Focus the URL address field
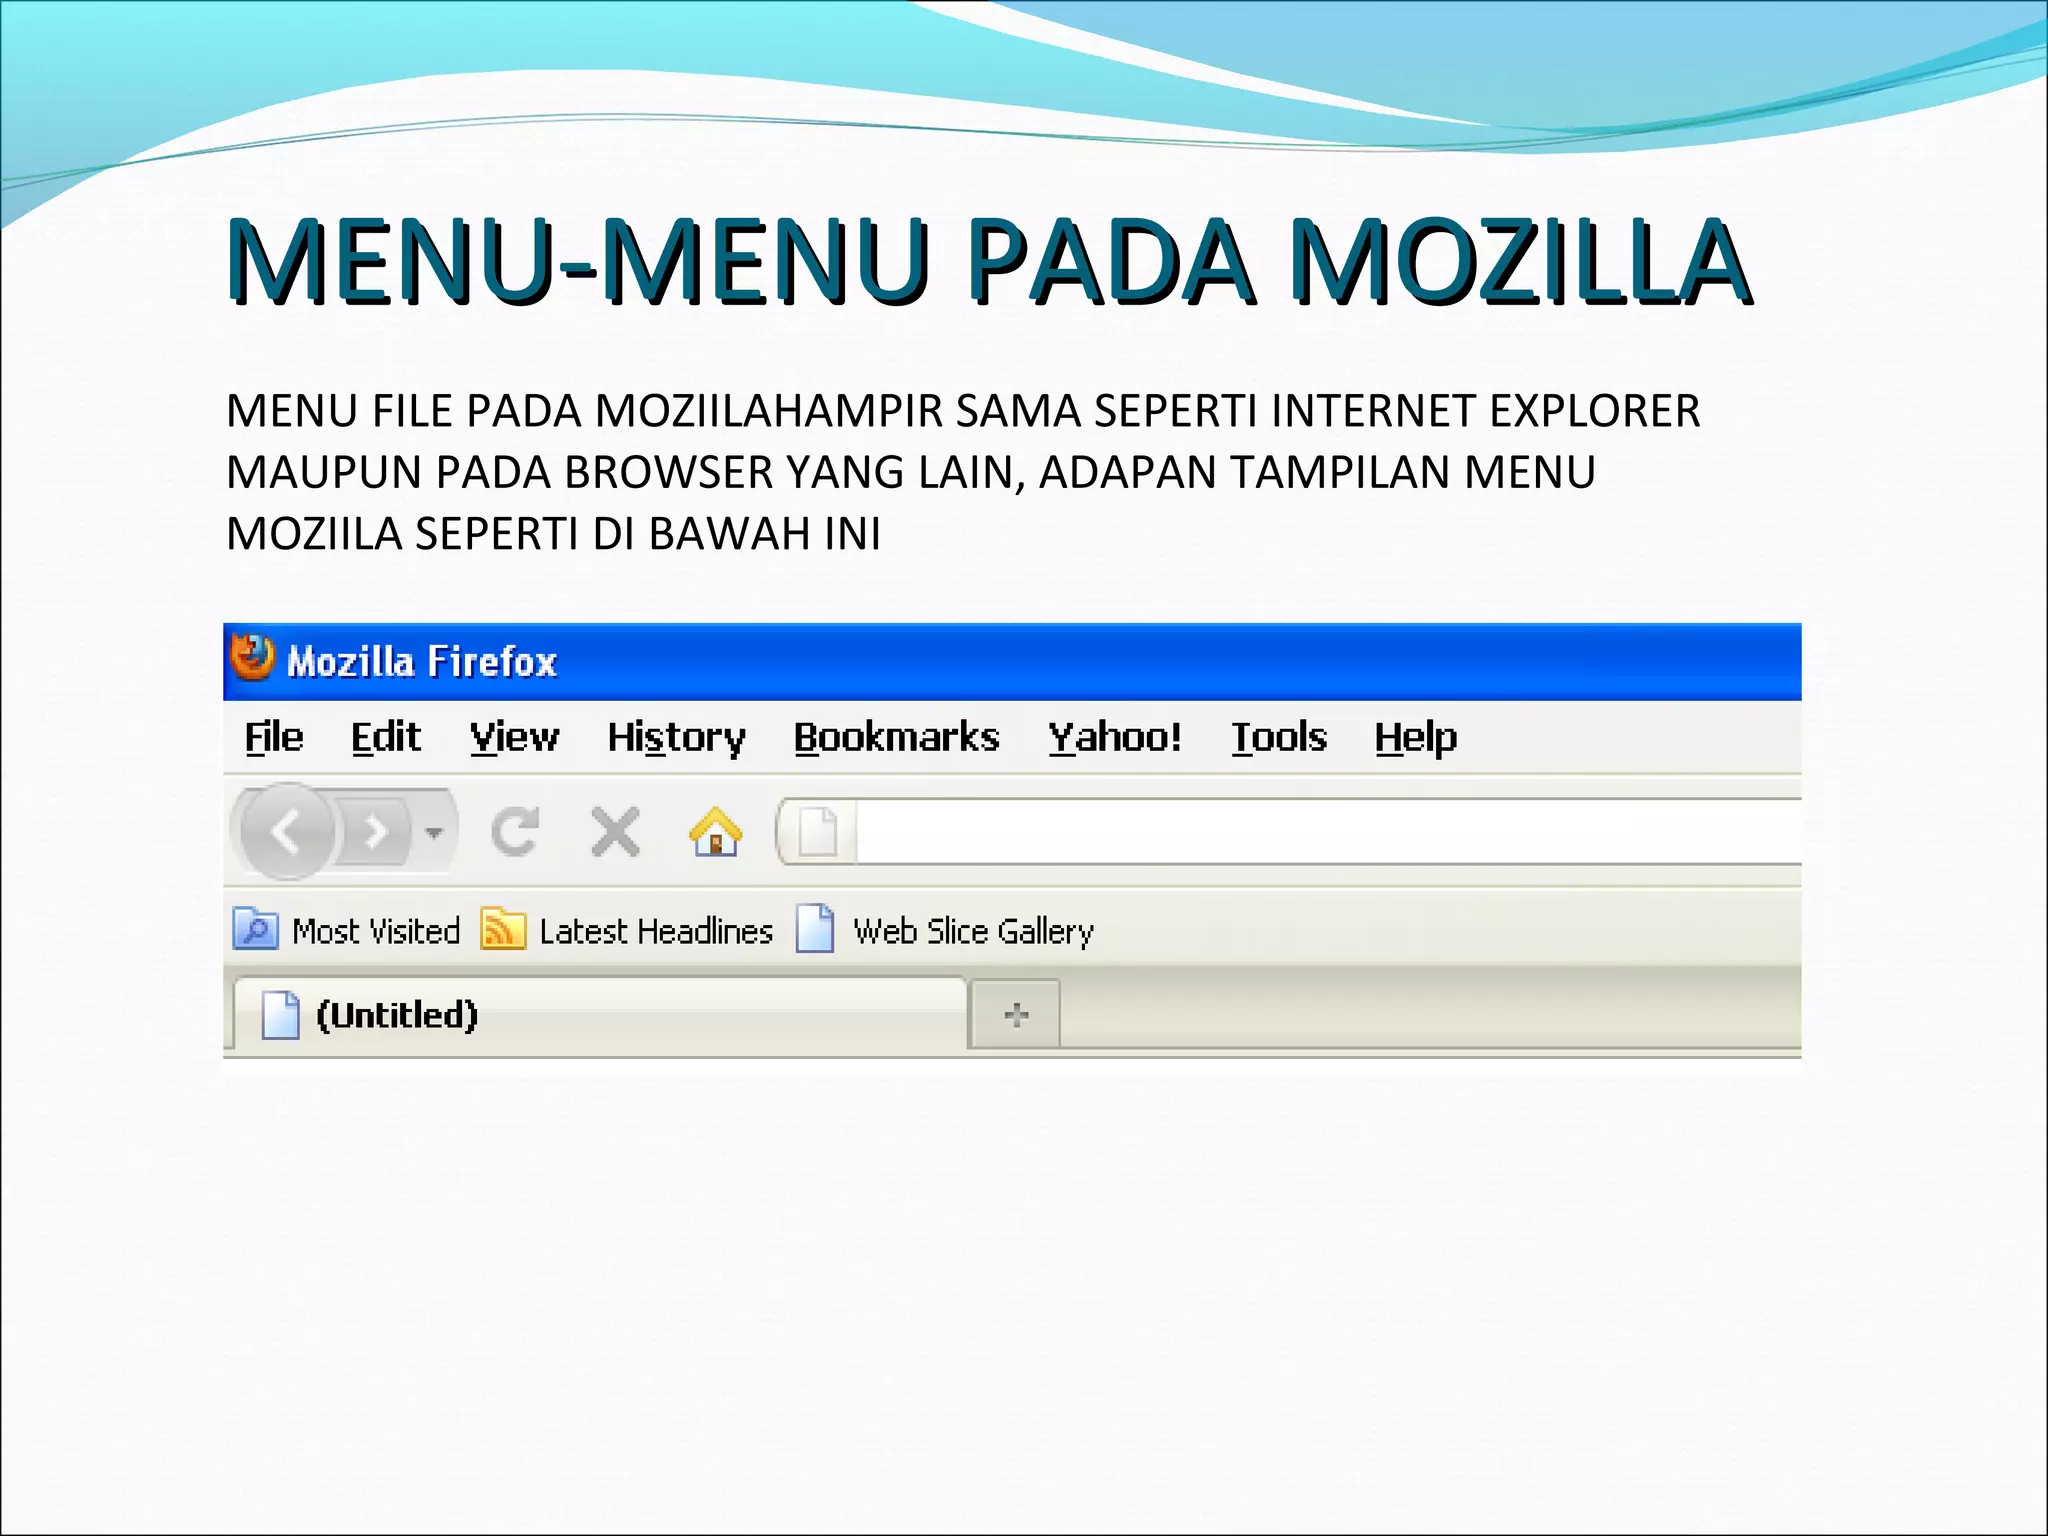The height and width of the screenshot is (1536, 2048). [x=1328, y=831]
